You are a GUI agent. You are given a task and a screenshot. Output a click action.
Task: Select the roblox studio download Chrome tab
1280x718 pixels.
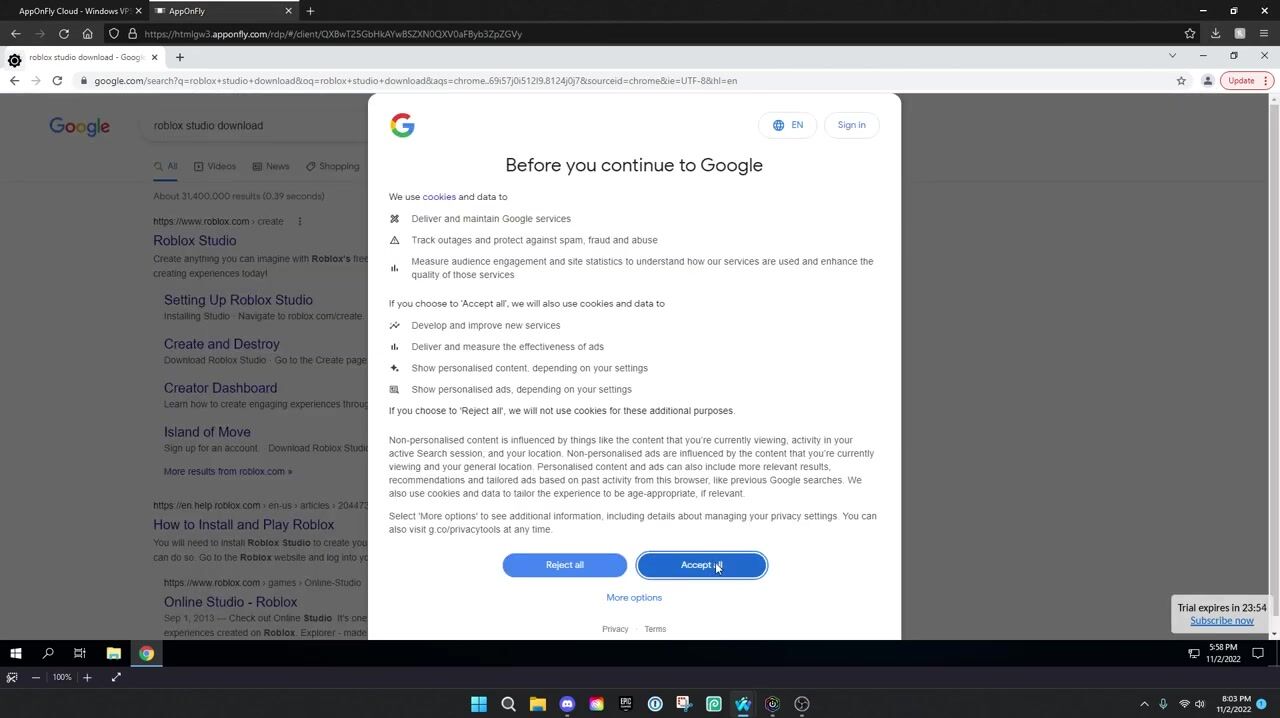85,57
